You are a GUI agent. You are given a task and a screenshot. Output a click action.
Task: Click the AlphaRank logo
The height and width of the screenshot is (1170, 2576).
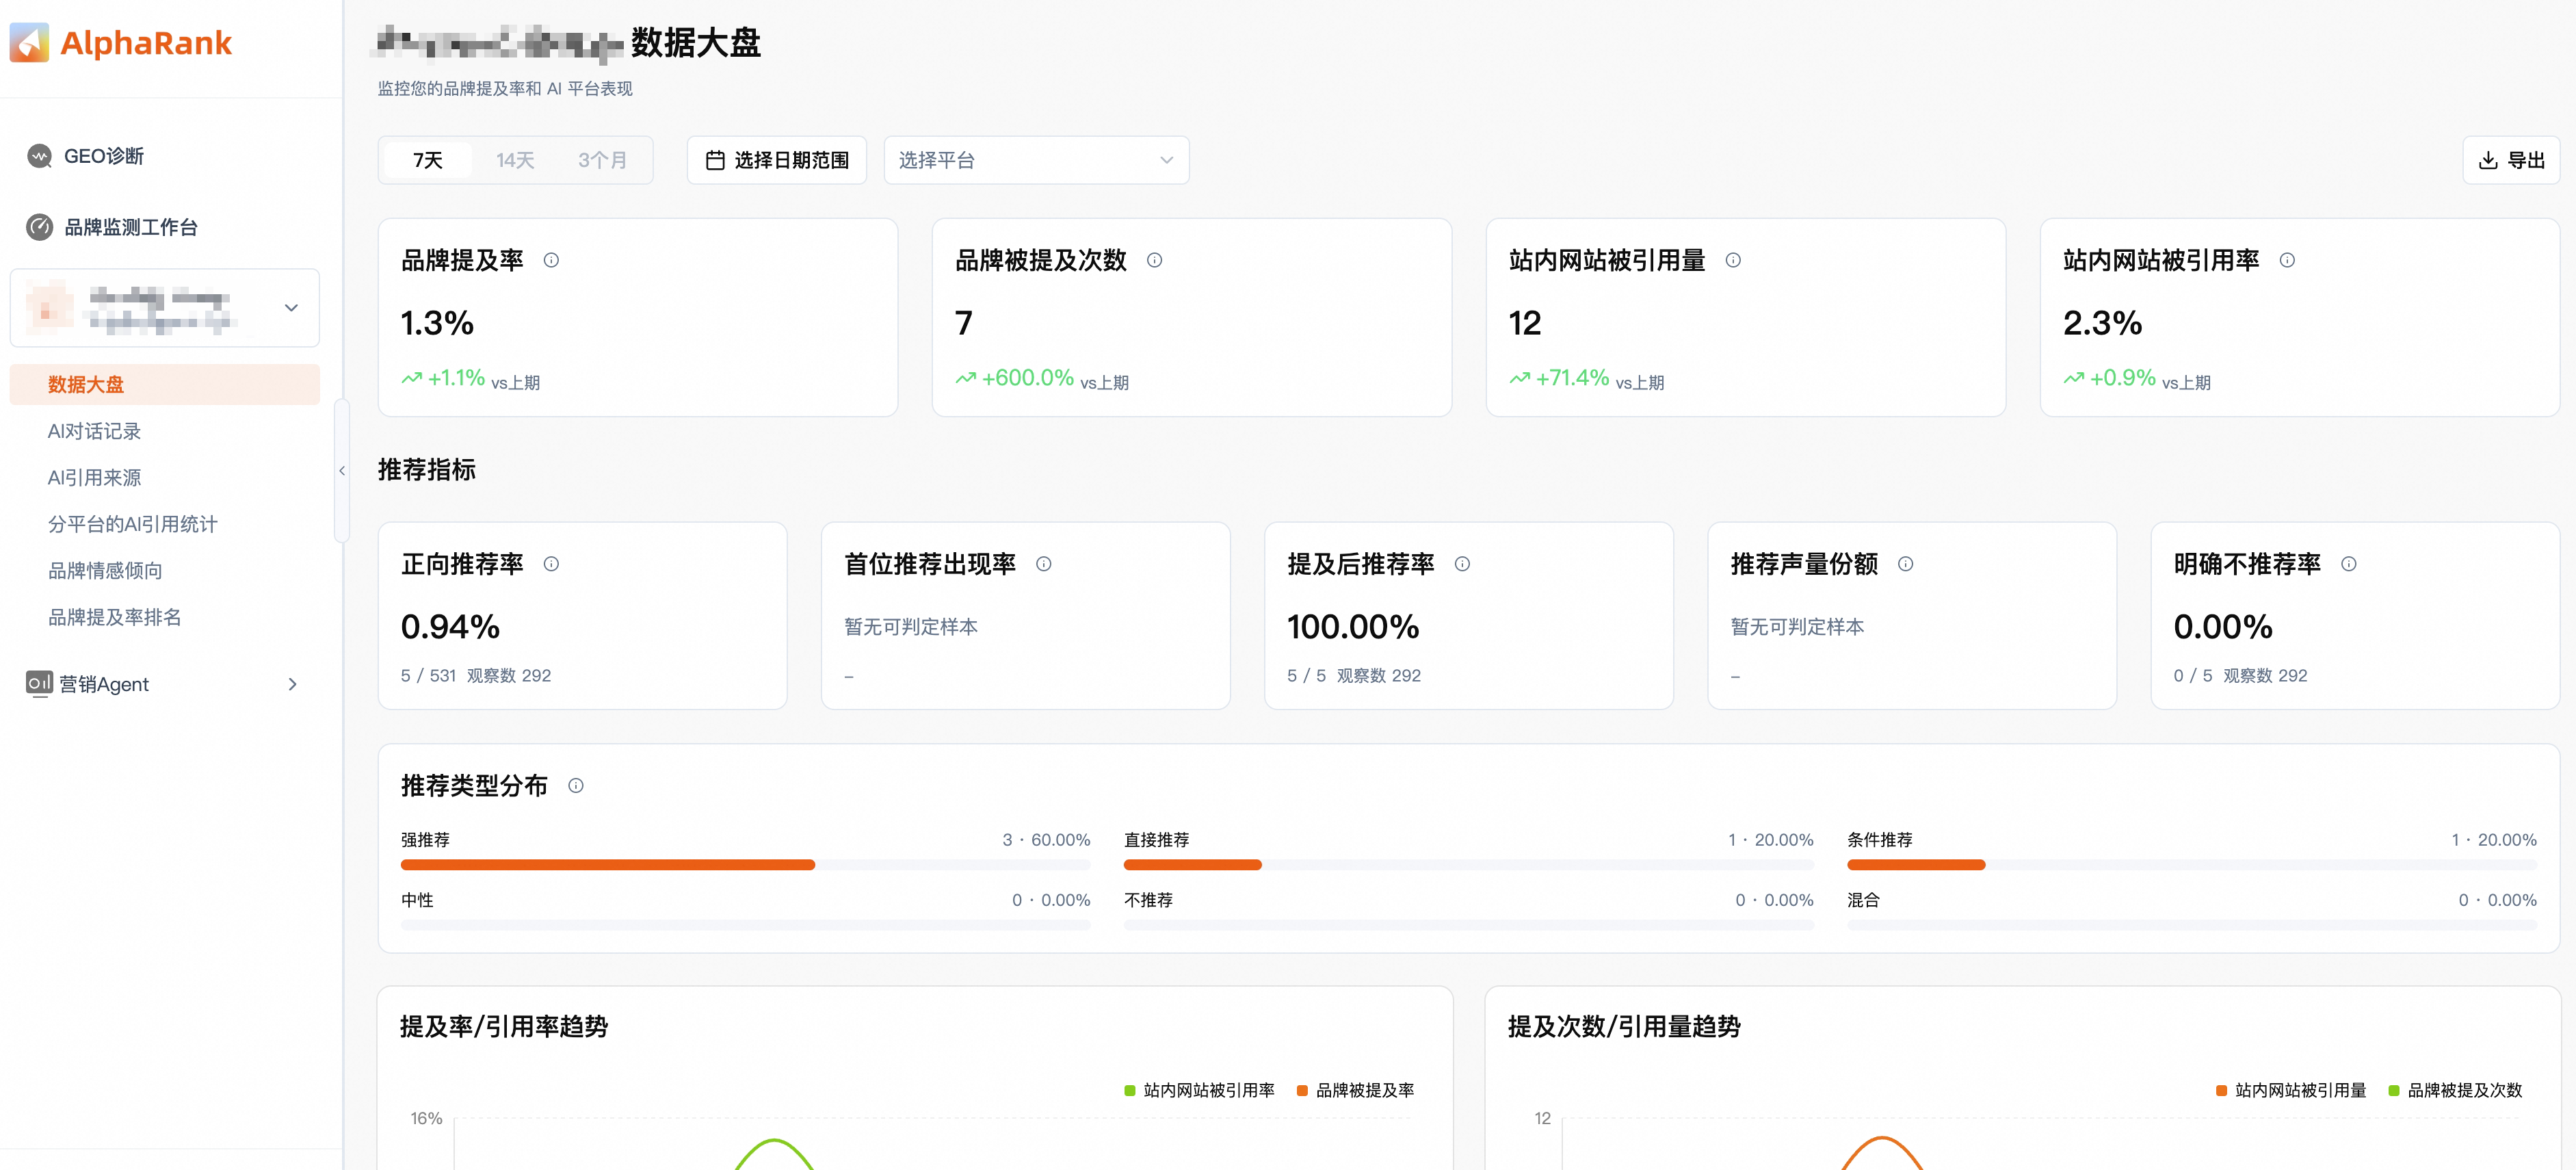121,43
